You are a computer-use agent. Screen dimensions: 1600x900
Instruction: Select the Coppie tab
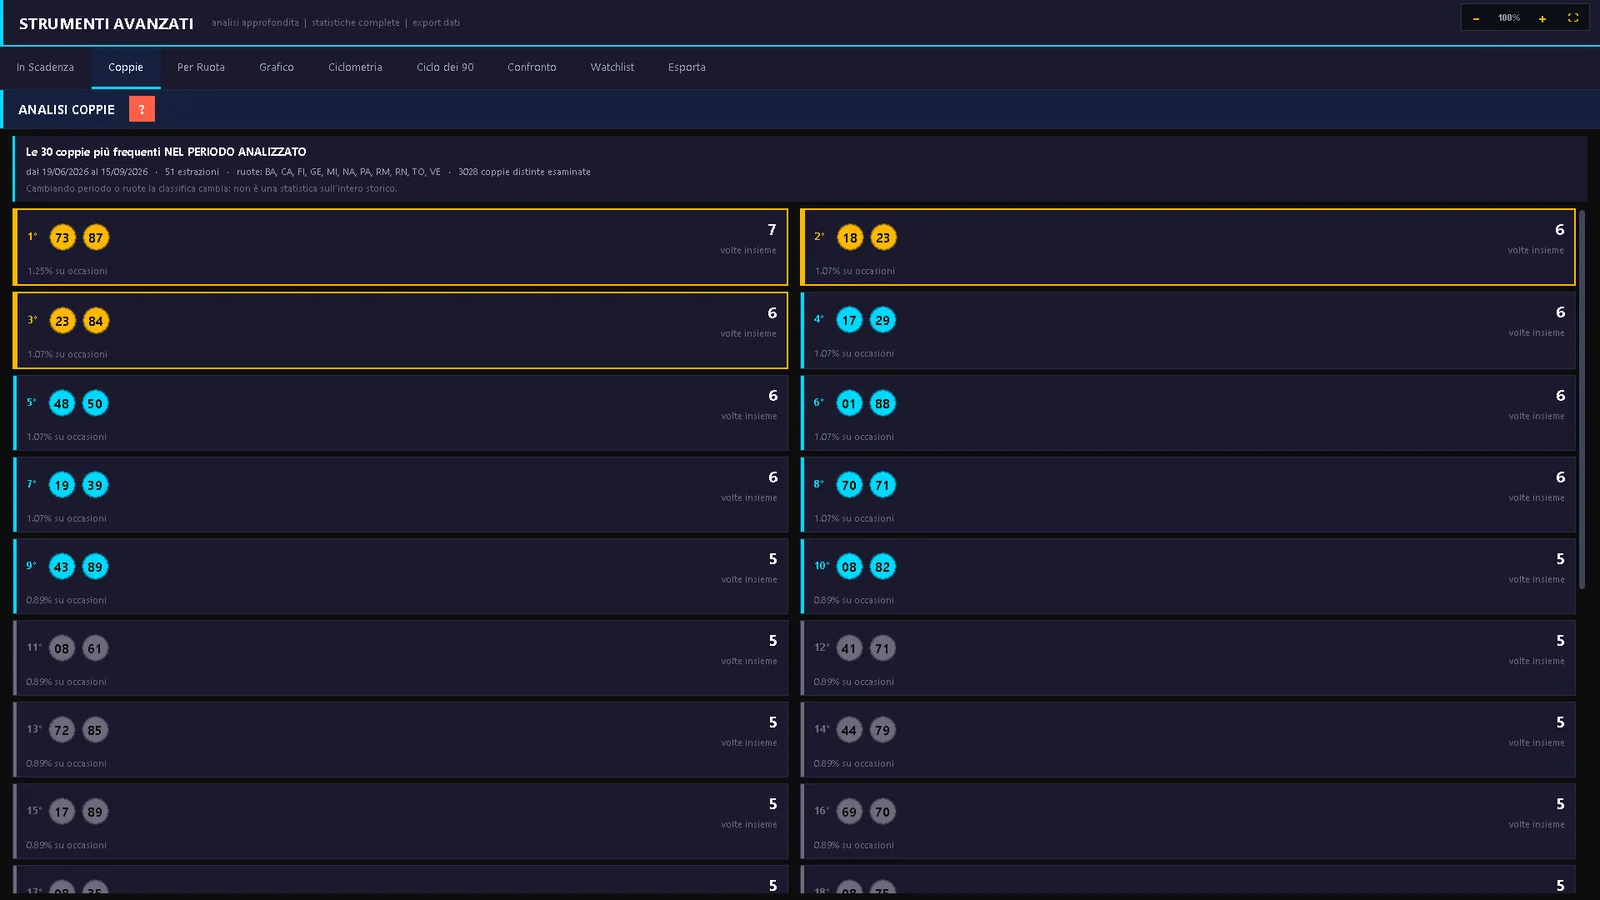click(x=126, y=67)
